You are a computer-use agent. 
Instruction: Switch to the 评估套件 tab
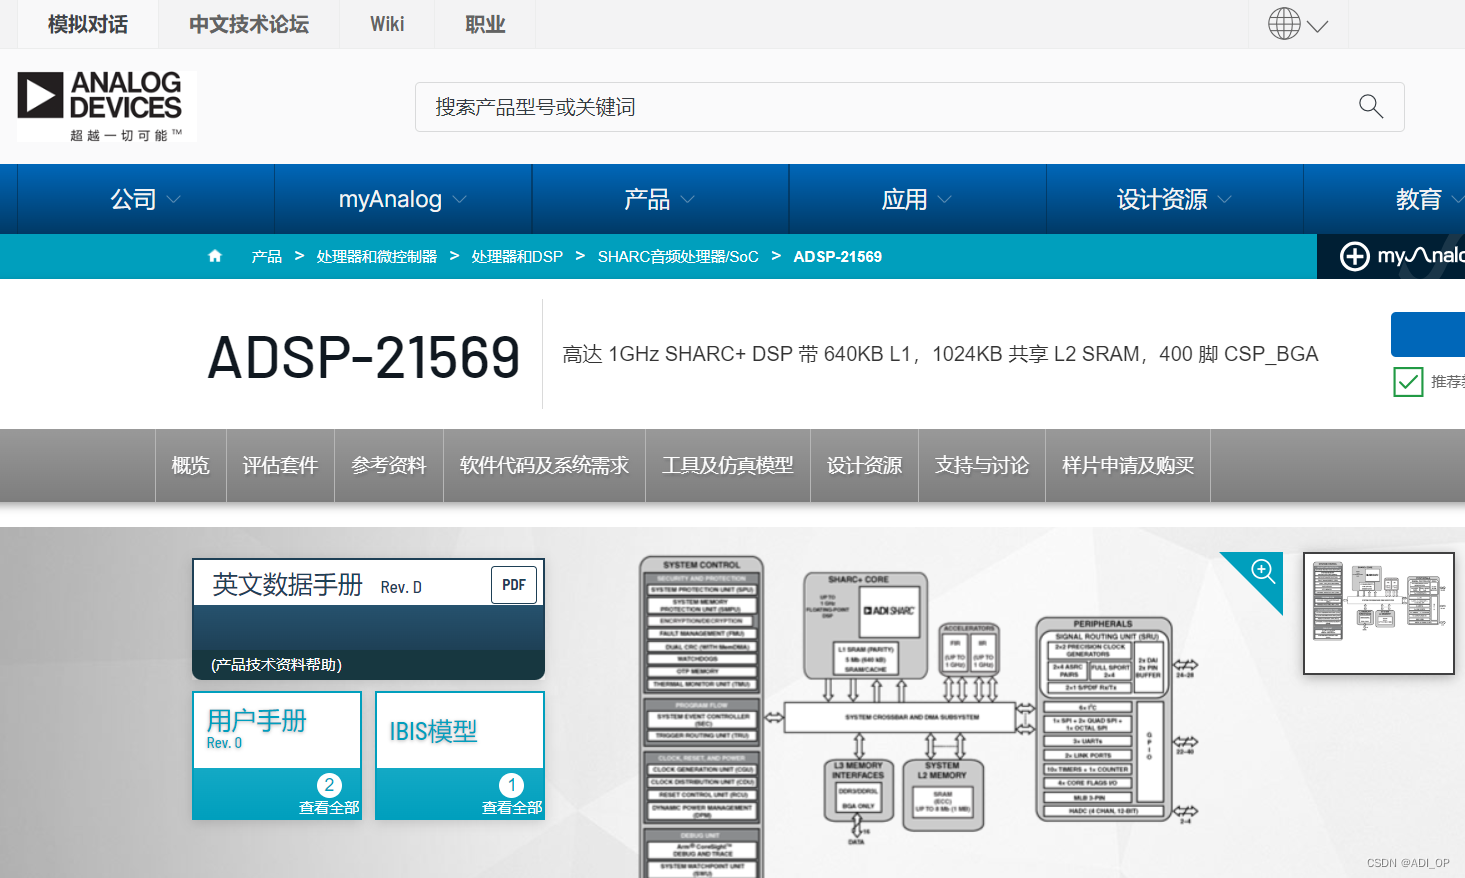point(280,465)
